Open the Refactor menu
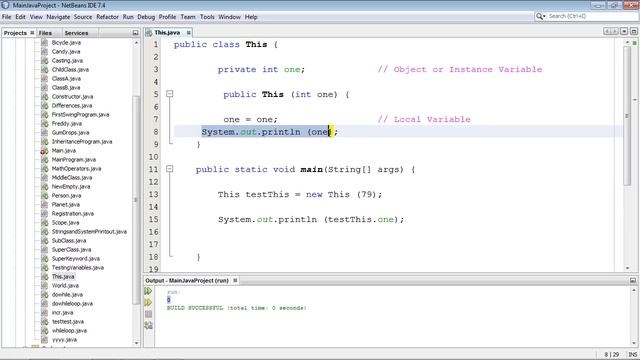640x360 pixels. [107, 17]
